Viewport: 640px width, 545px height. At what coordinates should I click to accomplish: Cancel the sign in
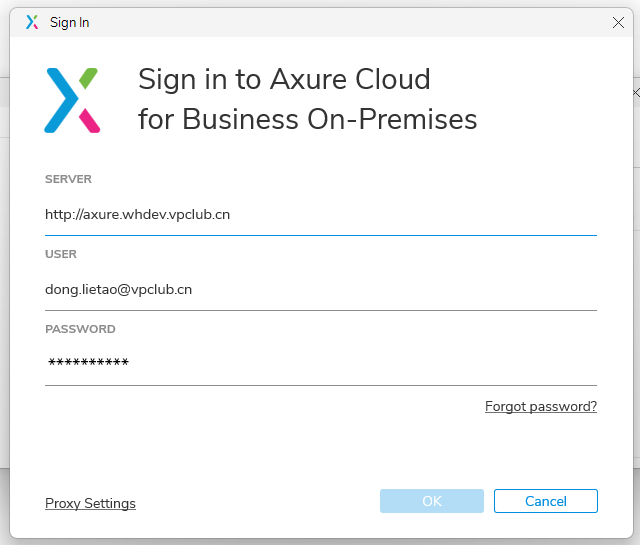tap(545, 501)
